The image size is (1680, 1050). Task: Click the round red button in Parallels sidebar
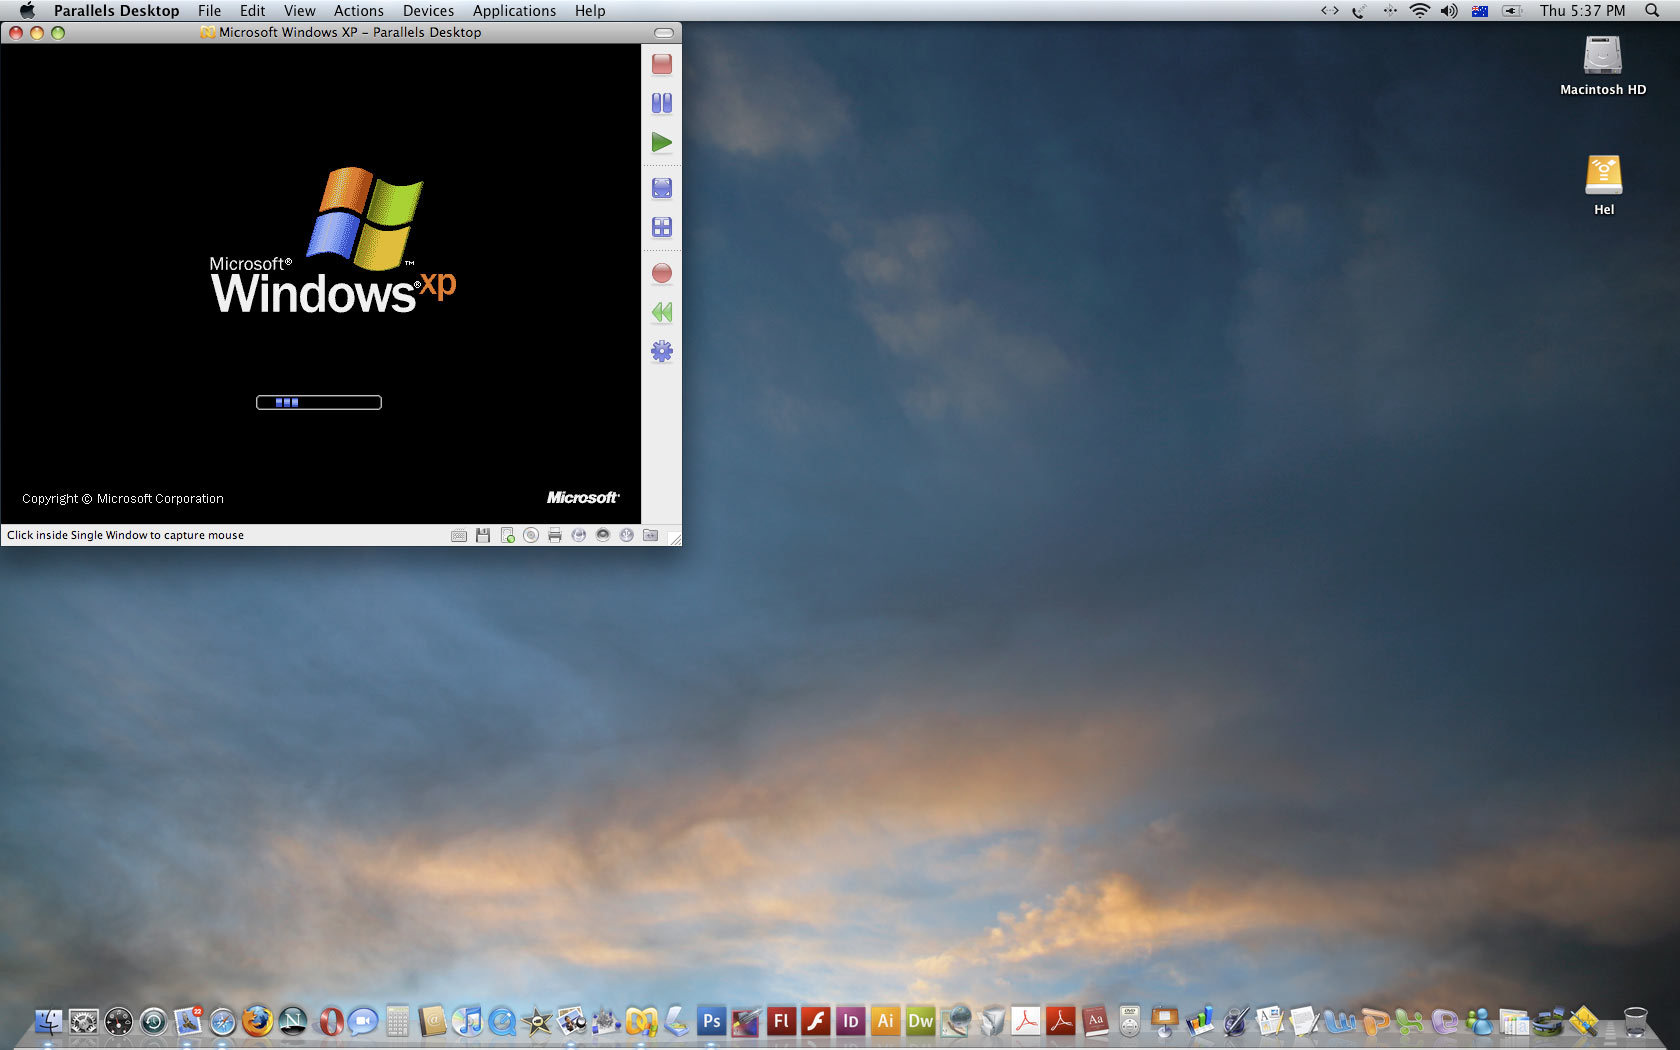pyautogui.click(x=661, y=273)
